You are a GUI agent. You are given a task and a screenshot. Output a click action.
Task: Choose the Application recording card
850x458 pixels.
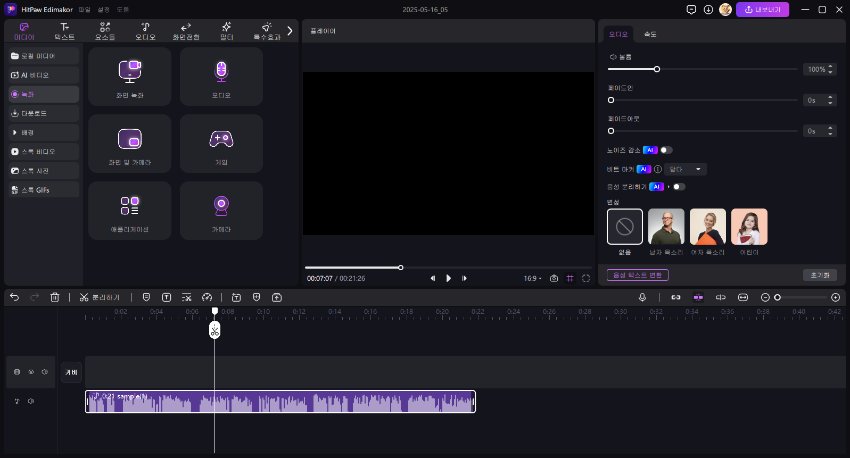pos(130,211)
